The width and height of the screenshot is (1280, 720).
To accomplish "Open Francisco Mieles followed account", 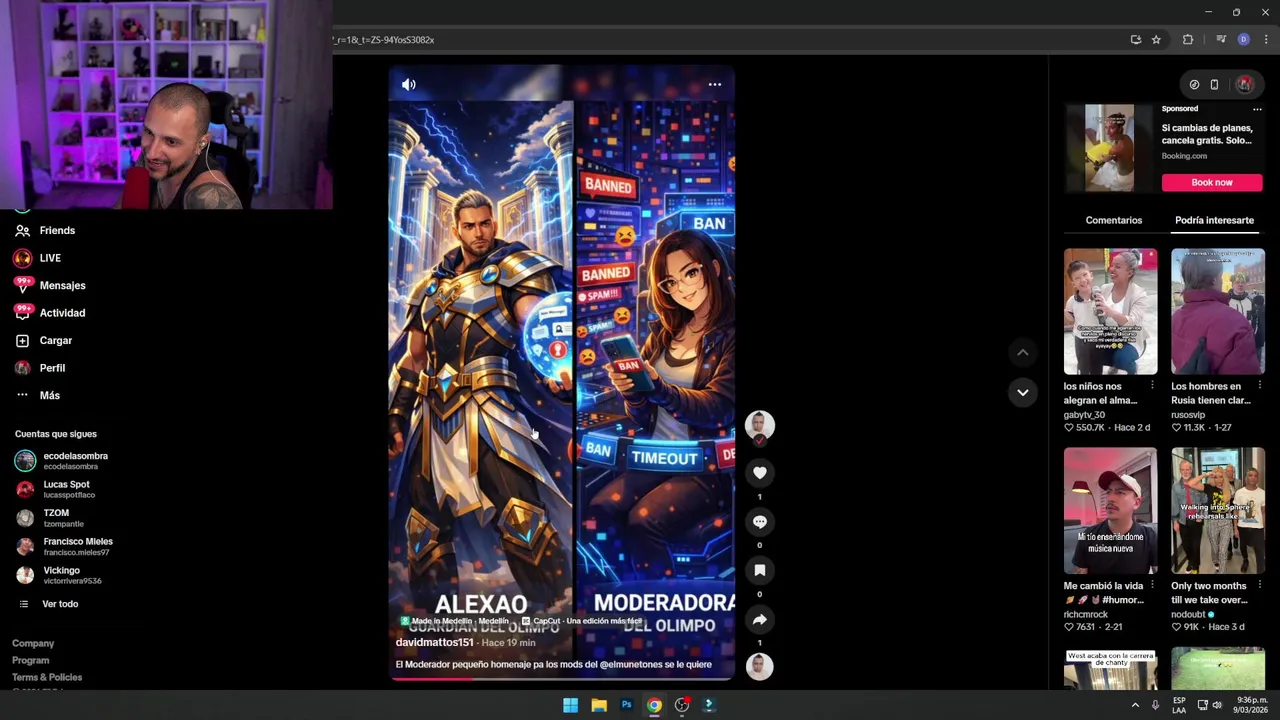I will pyautogui.click(x=65, y=547).
